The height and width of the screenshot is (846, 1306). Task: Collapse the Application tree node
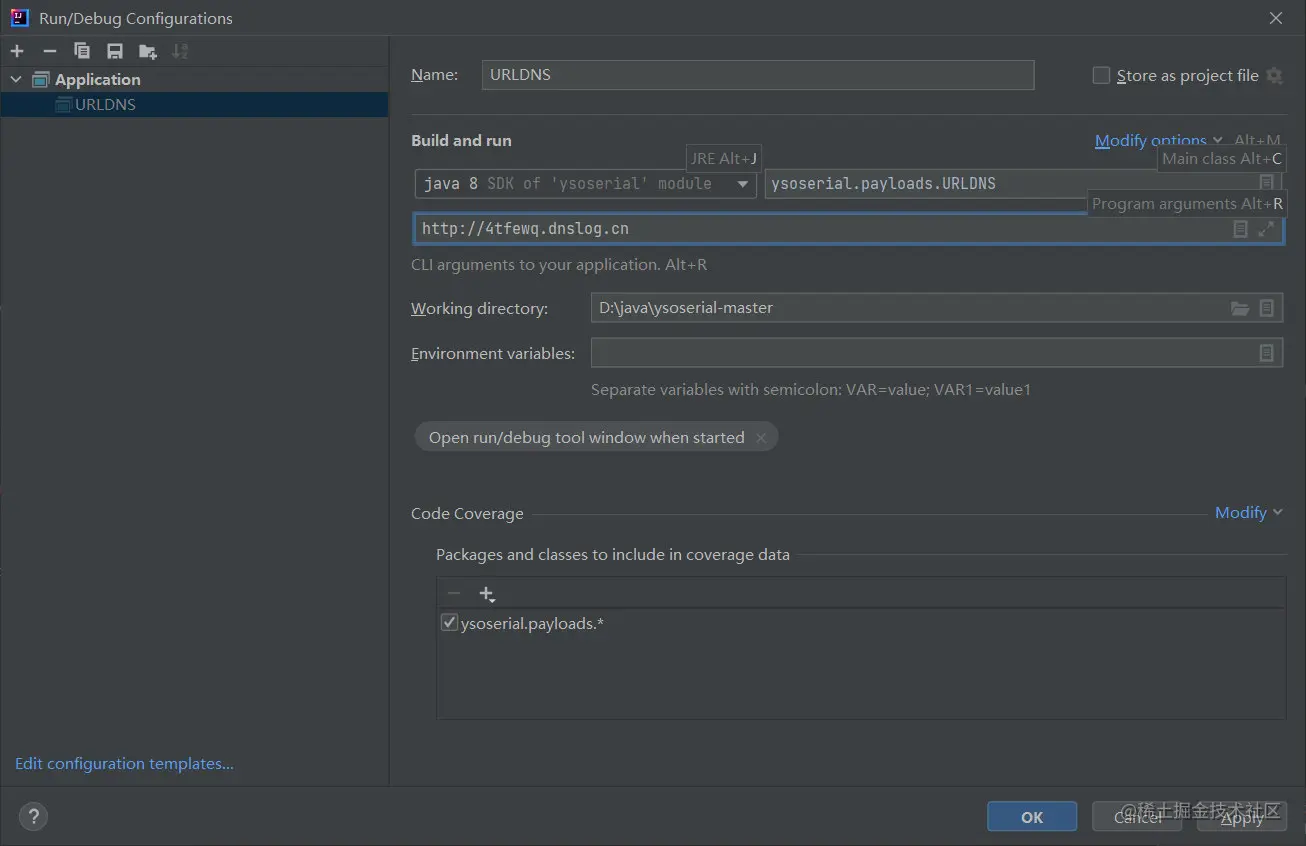[x=16, y=79]
